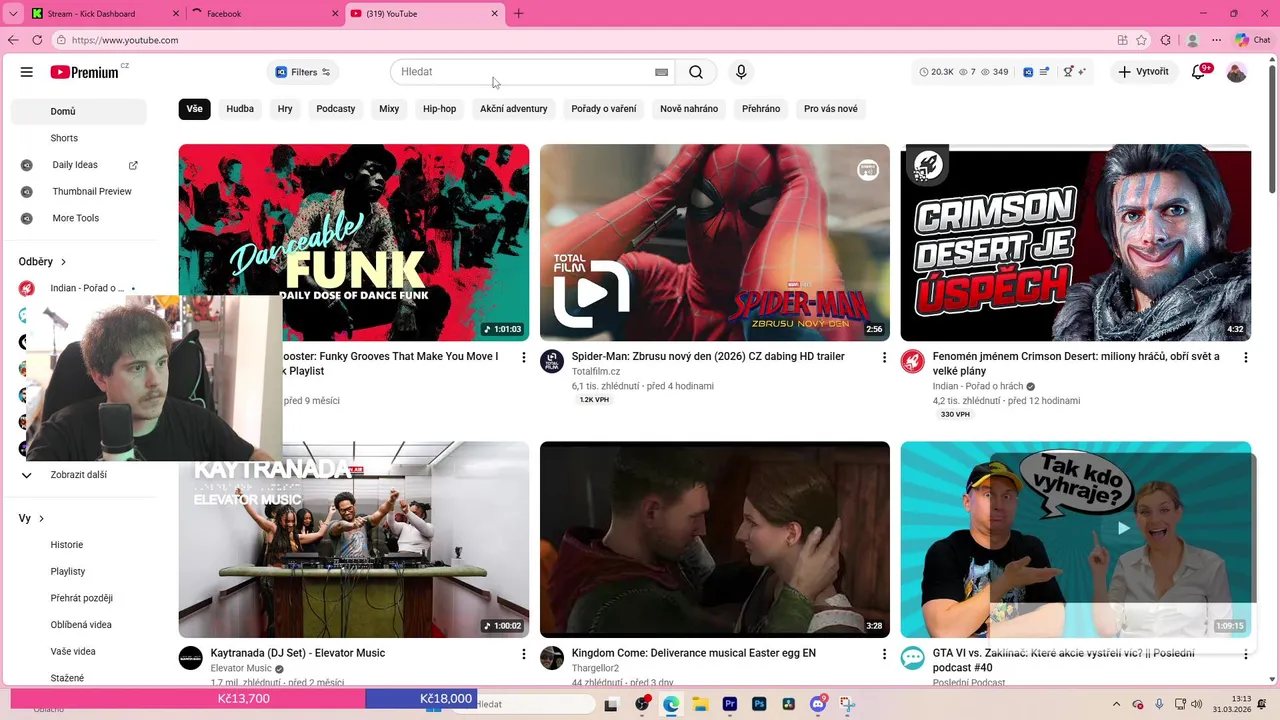The width and height of the screenshot is (1280, 720).
Task: Start voice search with microphone icon
Action: pos(741,72)
